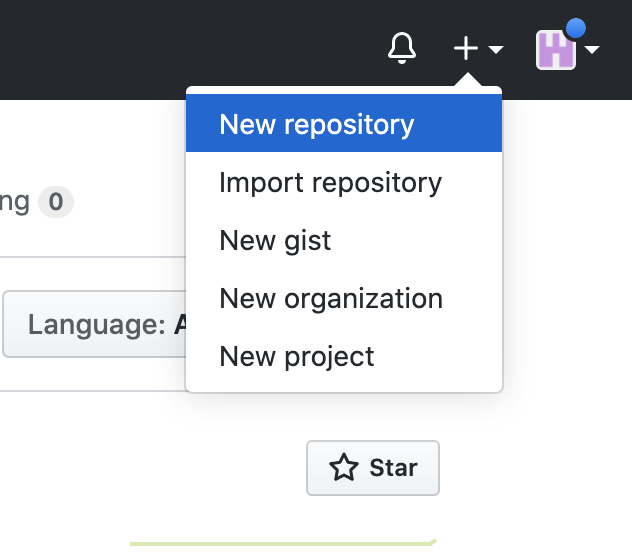Select New project in the menu
The image size is (632, 552).
click(x=297, y=357)
